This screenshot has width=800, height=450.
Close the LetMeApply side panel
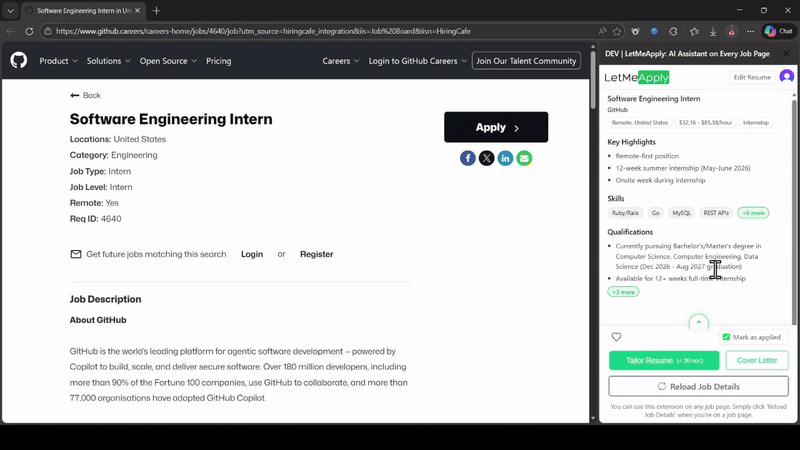pyautogui.click(x=786, y=54)
